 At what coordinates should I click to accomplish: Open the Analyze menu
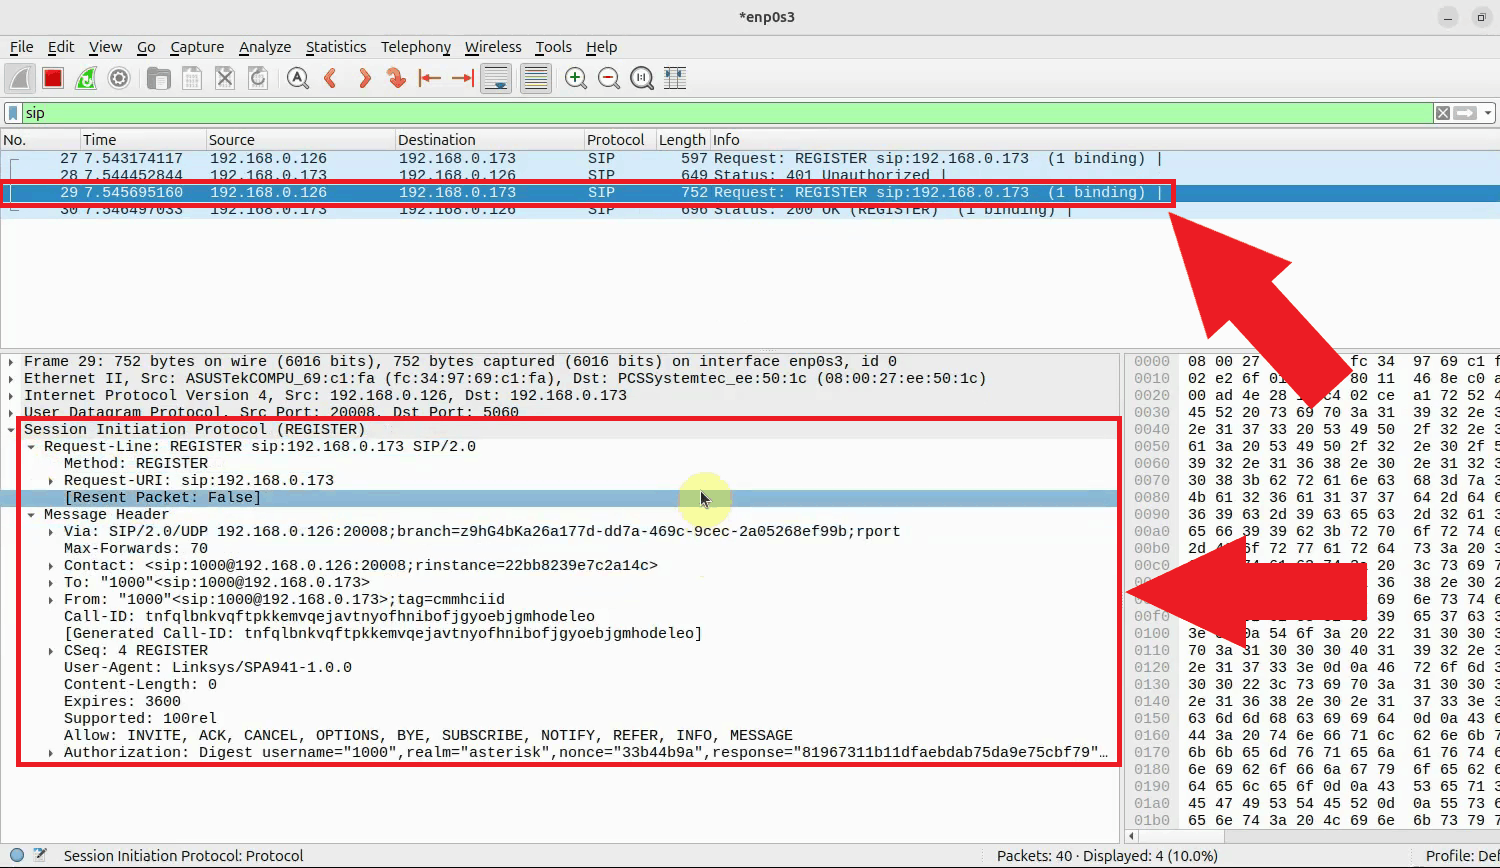265,47
